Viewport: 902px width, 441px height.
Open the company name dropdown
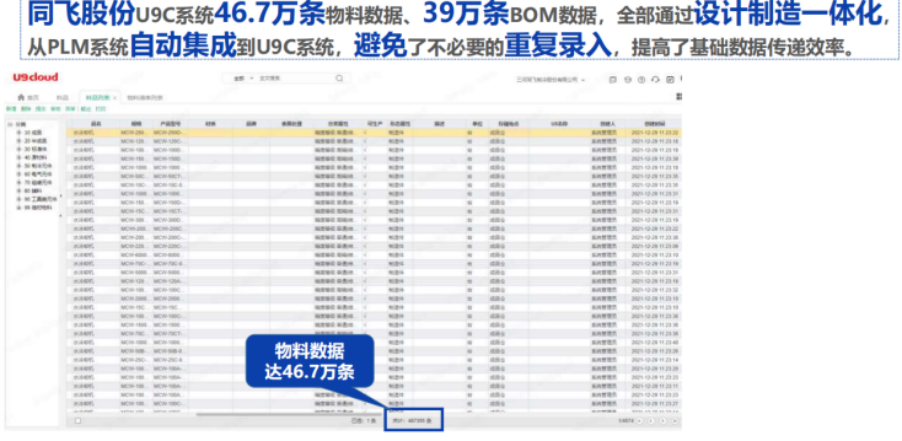[x=551, y=79]
